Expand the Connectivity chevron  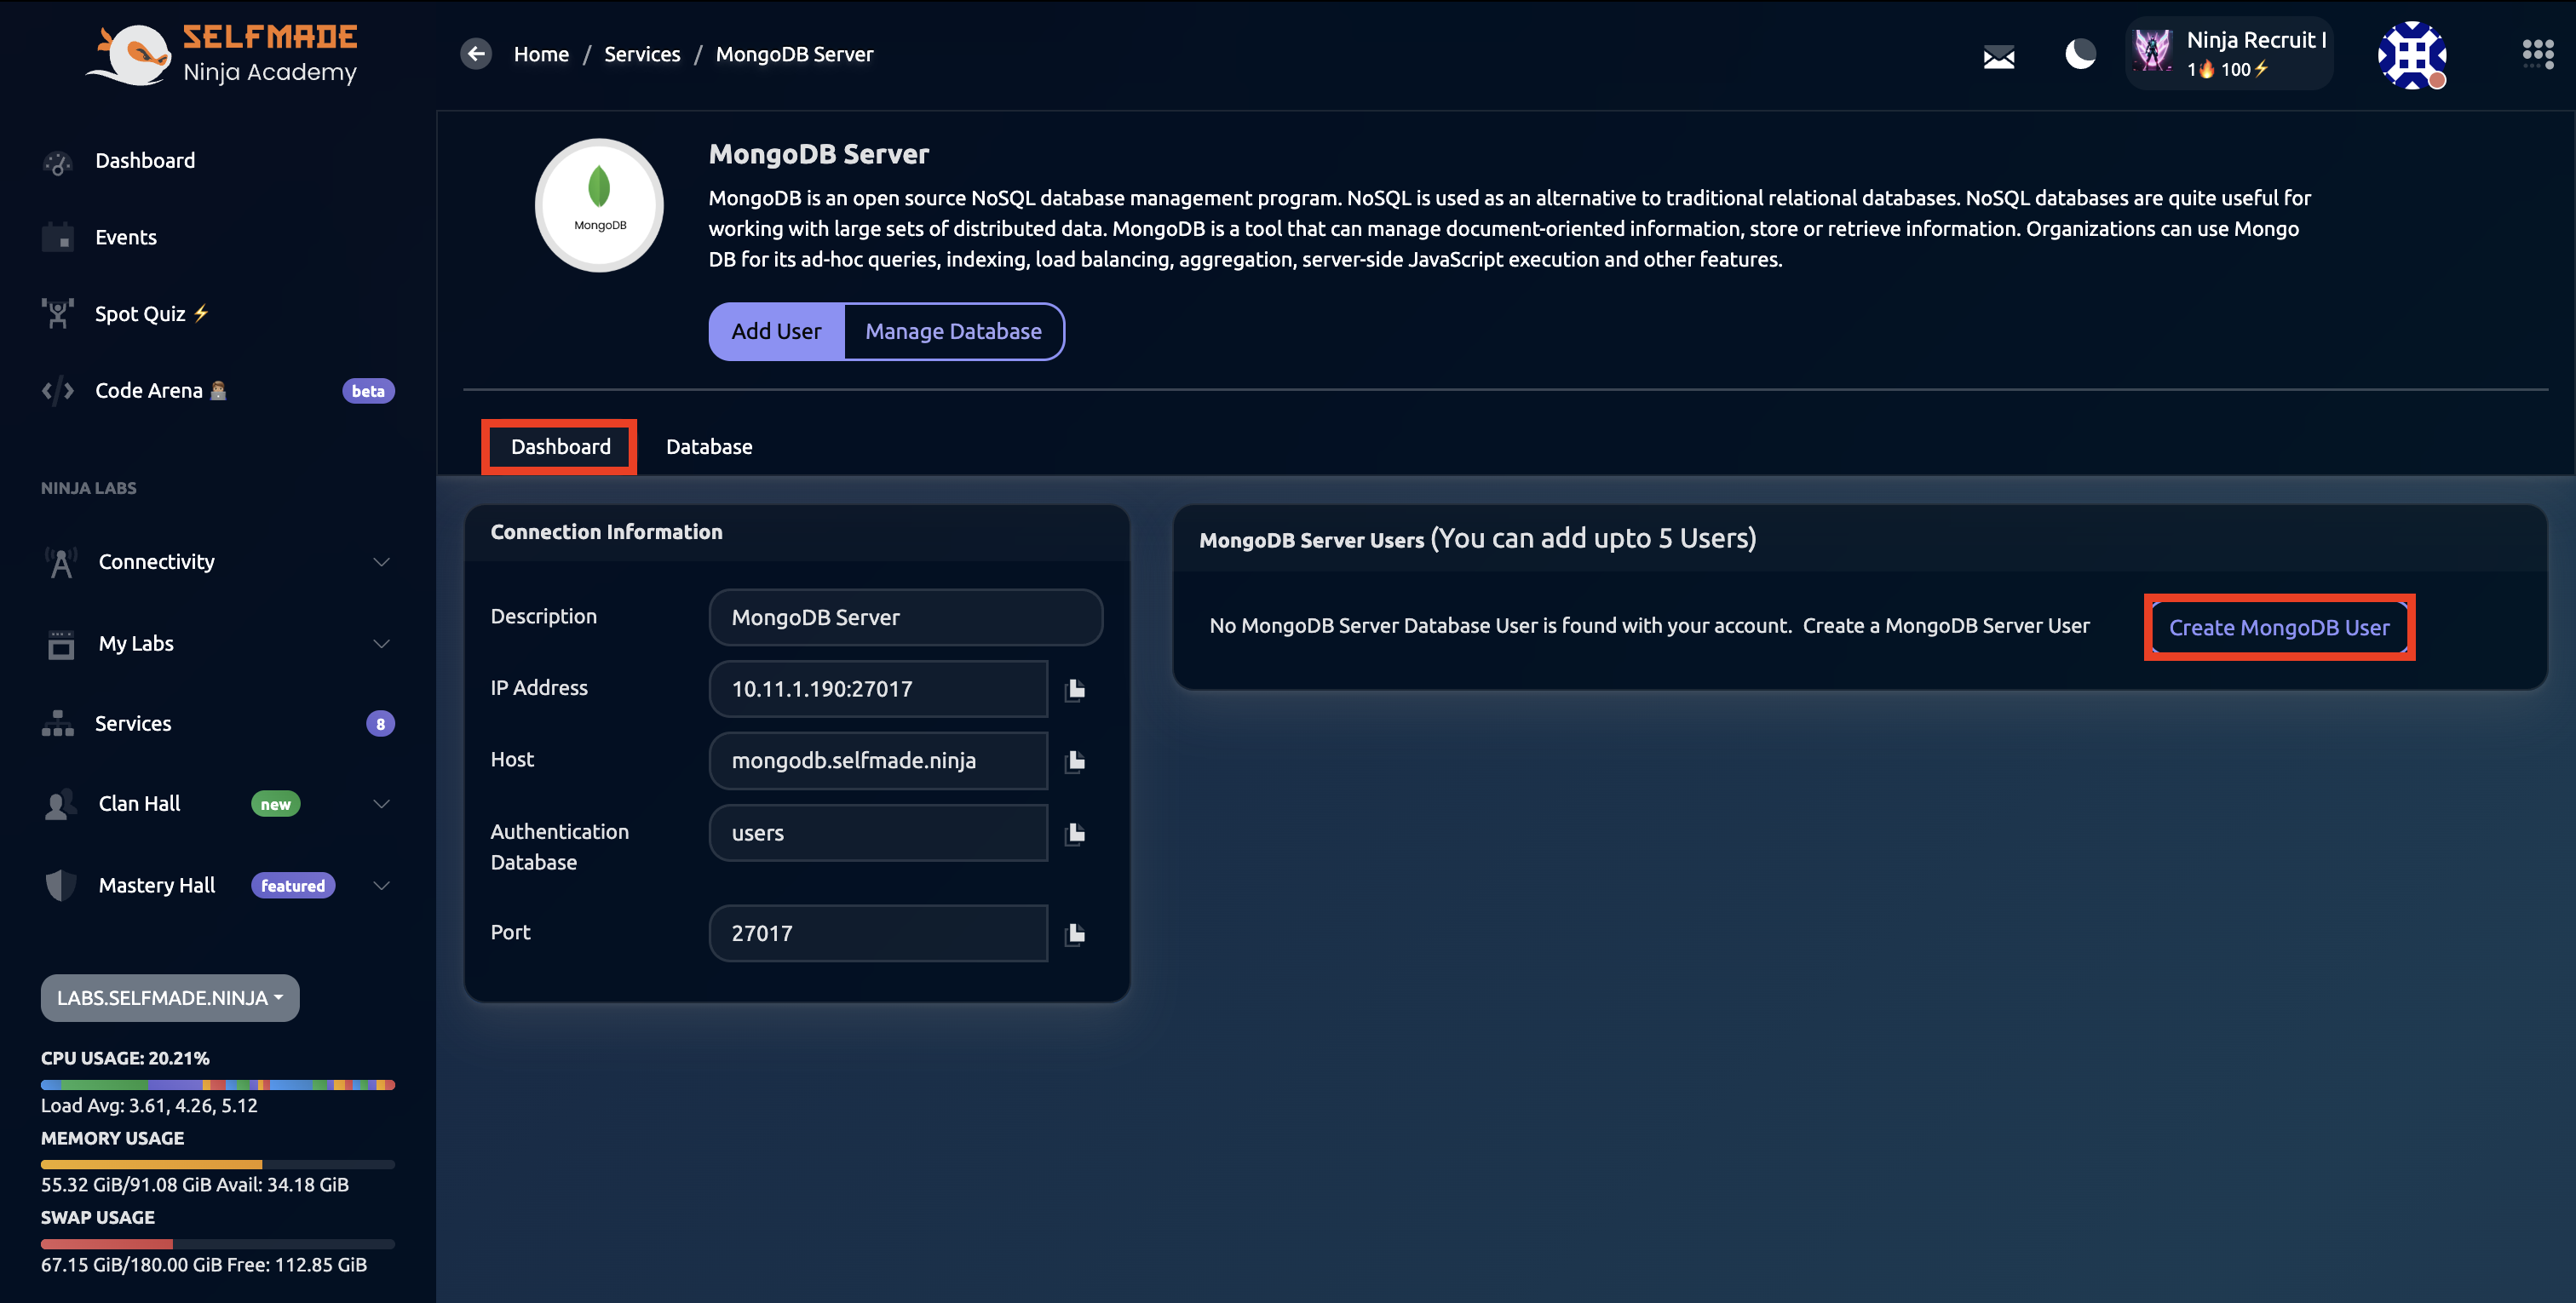point(381,562)
